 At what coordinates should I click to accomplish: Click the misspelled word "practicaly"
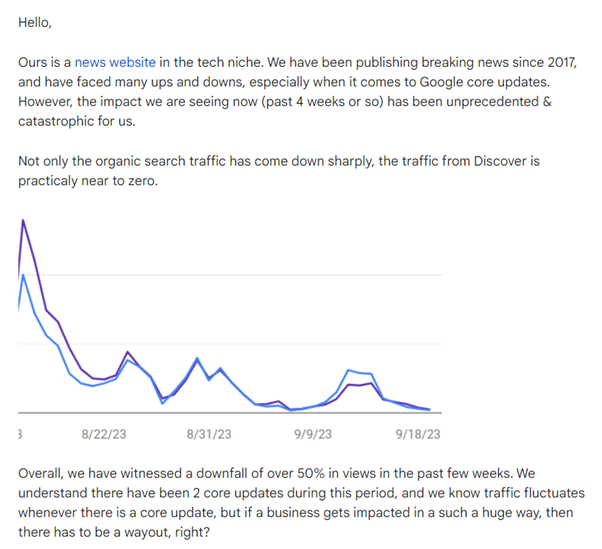point(48,181)
